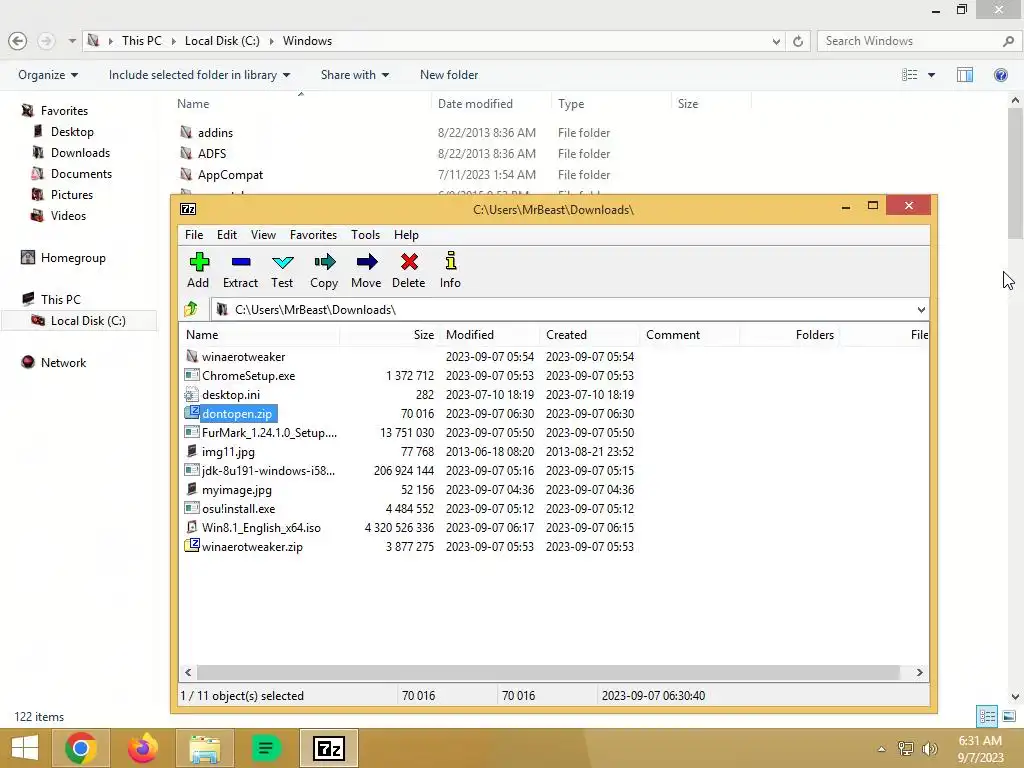Viewport: 1024px width, 768px height.
Task: Click the 7-Zip horizontal scrollbar
Action: 549,672
